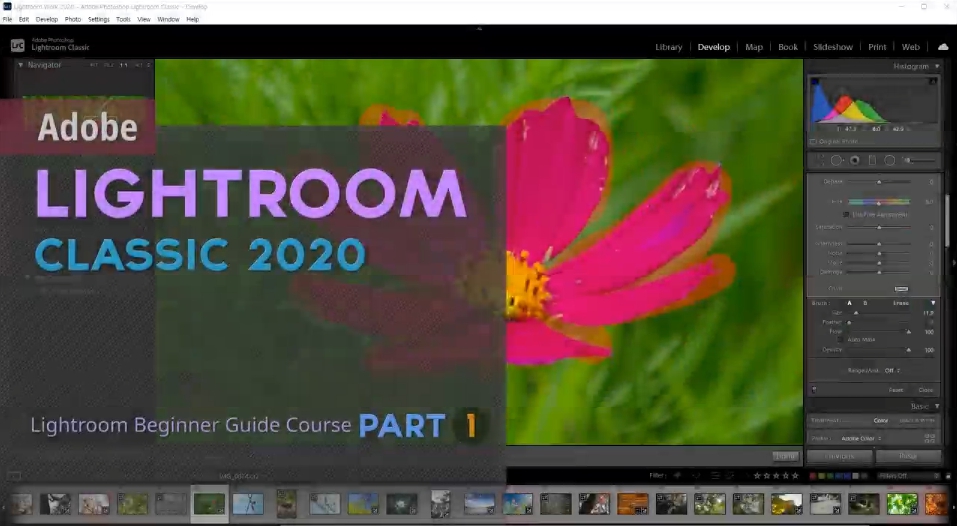Image resolution: width=957 pixels, height=526 pixels.
Task: Filter by yellow color label
Action: pos(822,475)
